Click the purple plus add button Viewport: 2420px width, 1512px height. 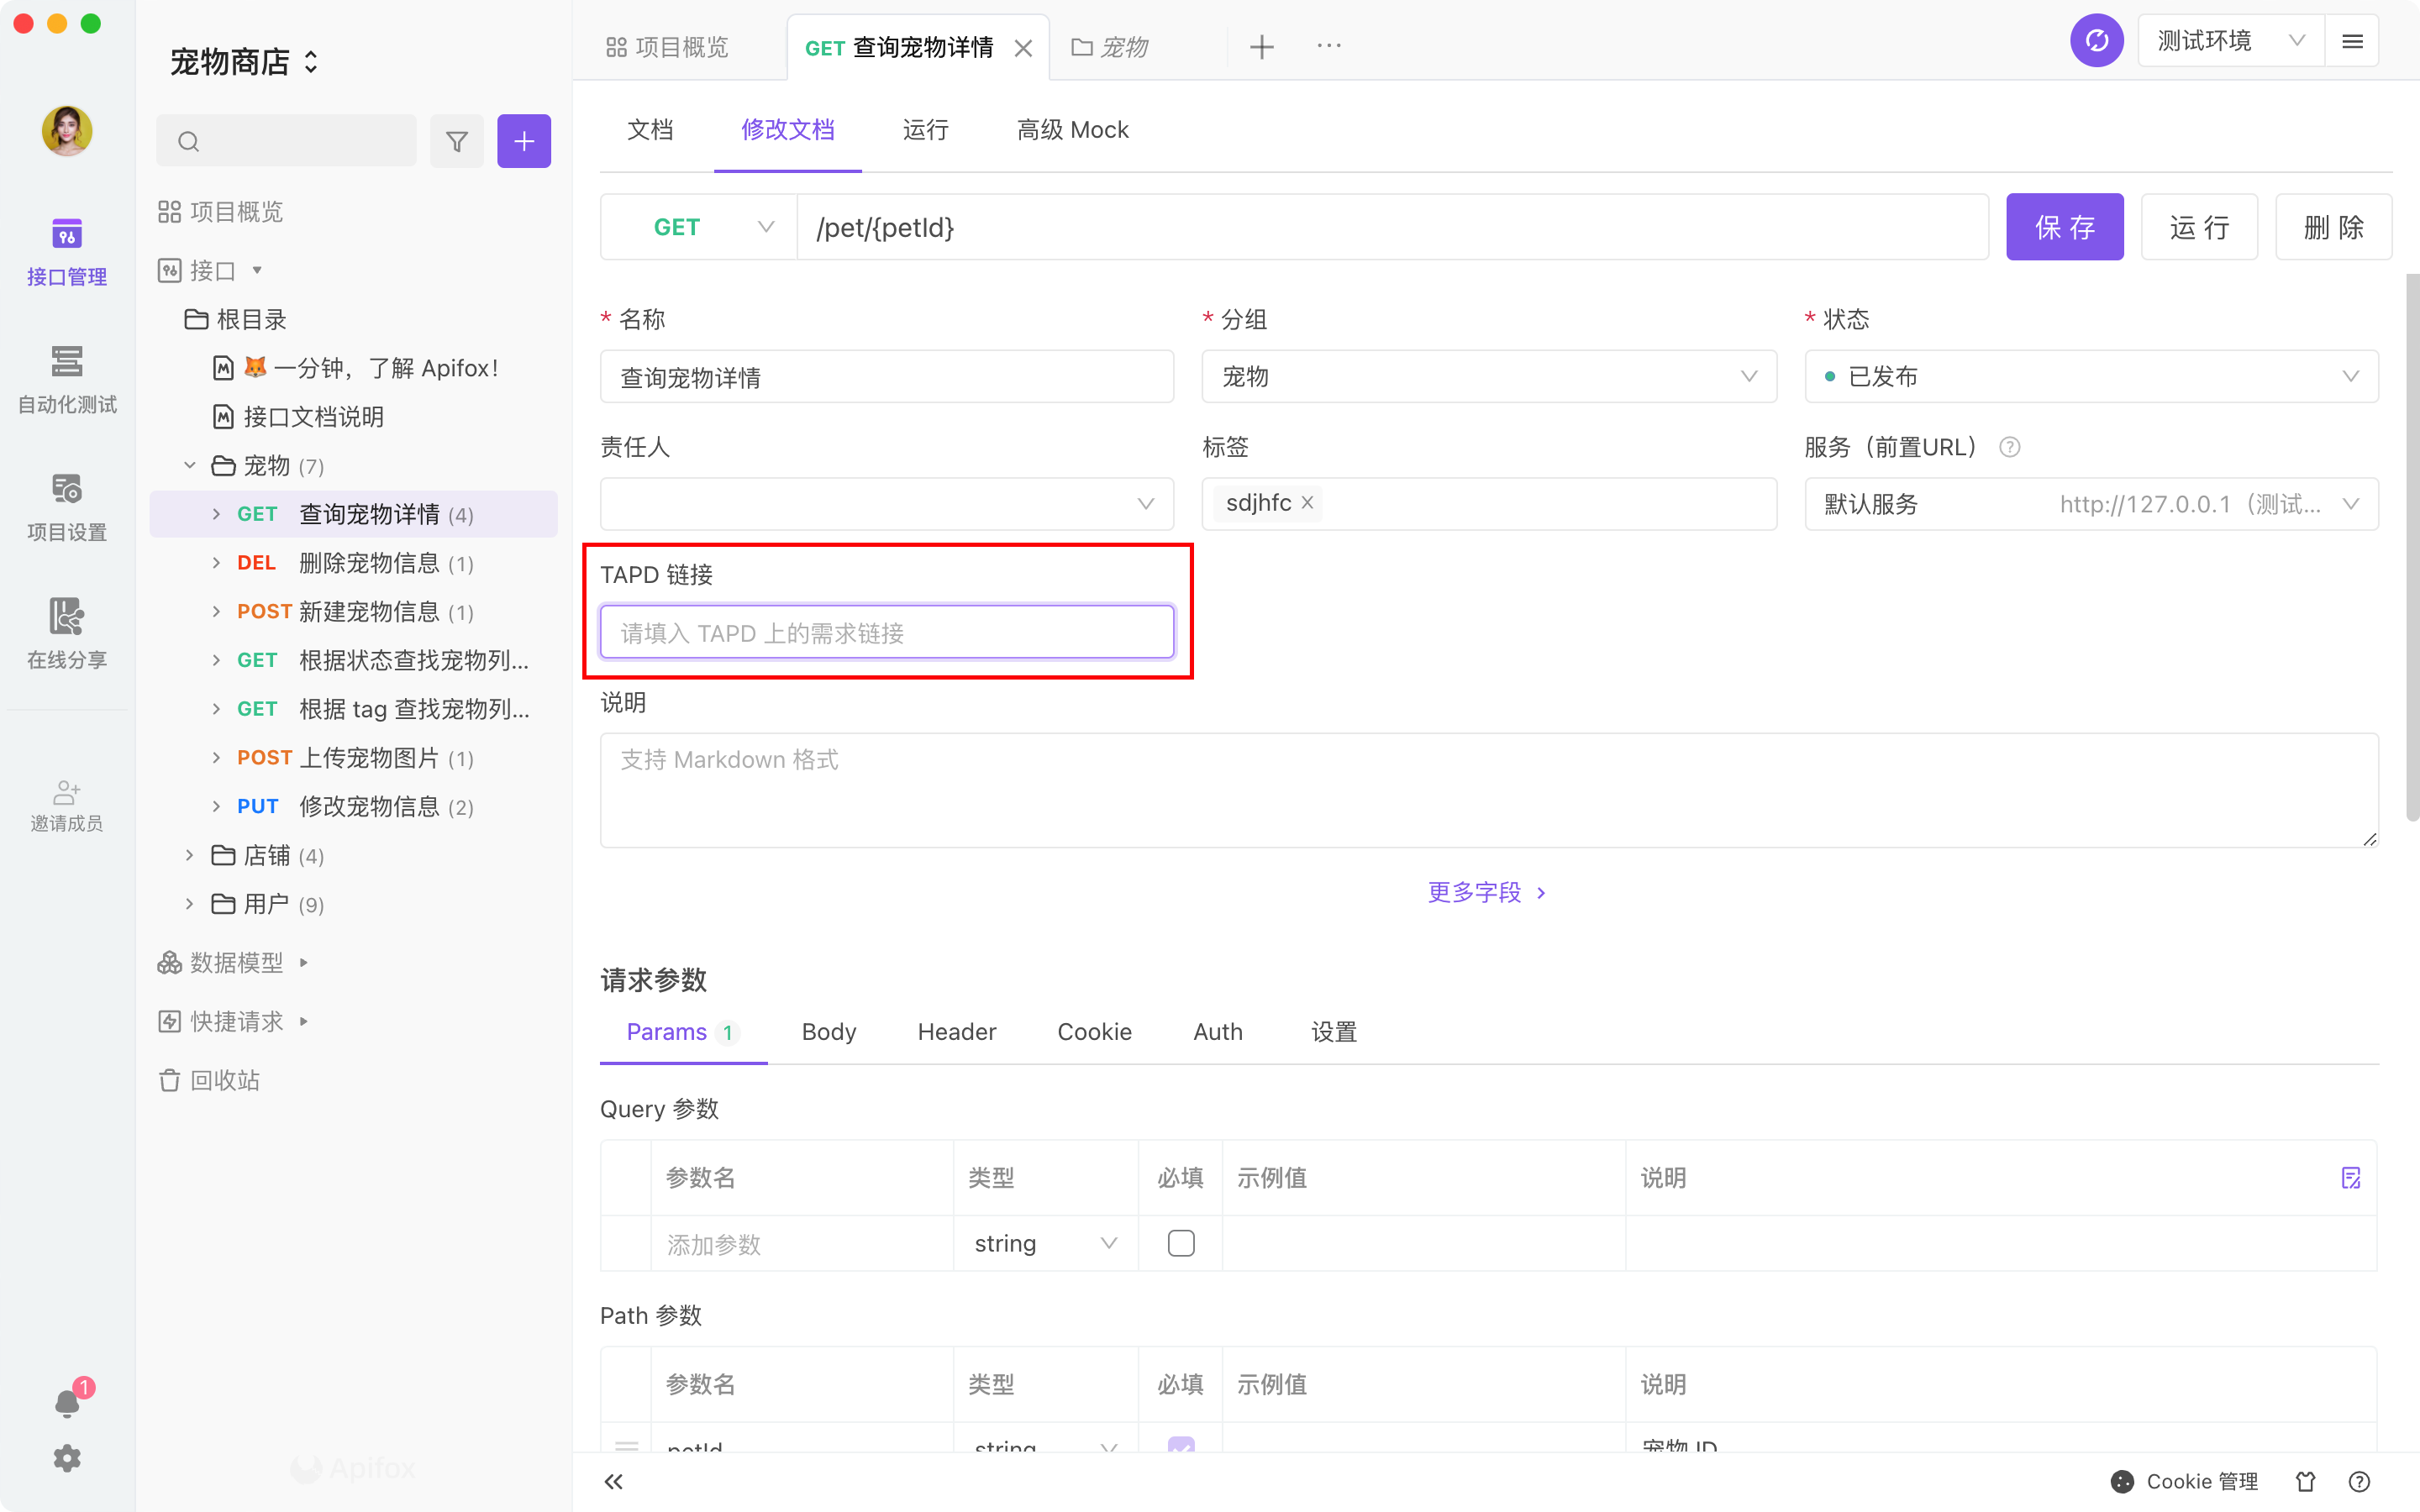coord(524,141)
